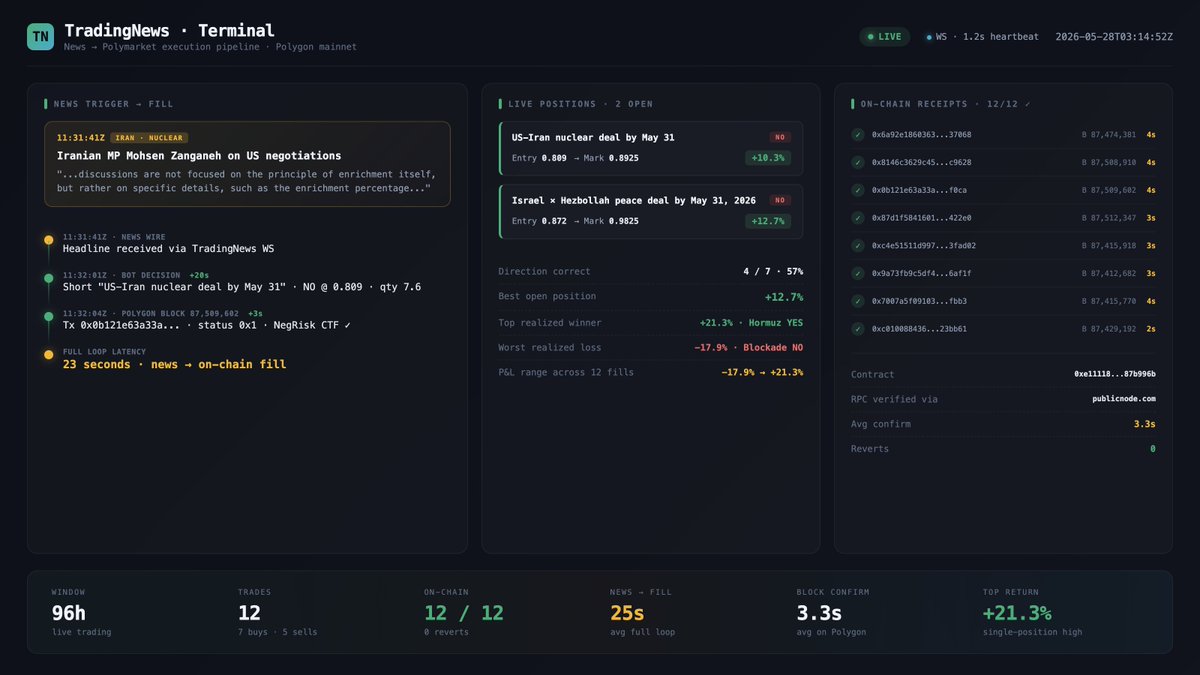Screen dimensions: 1200x675
Task: Open the Israel × Hezbollah peace deal card
Action: [650, 211]
